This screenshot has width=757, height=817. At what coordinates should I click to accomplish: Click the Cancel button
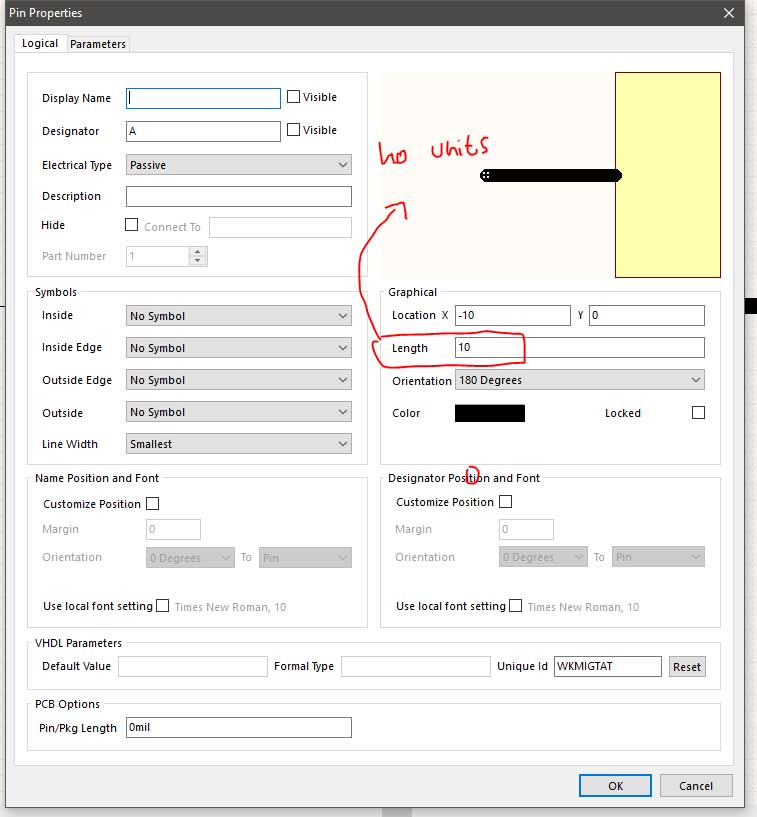pos(695,786)
